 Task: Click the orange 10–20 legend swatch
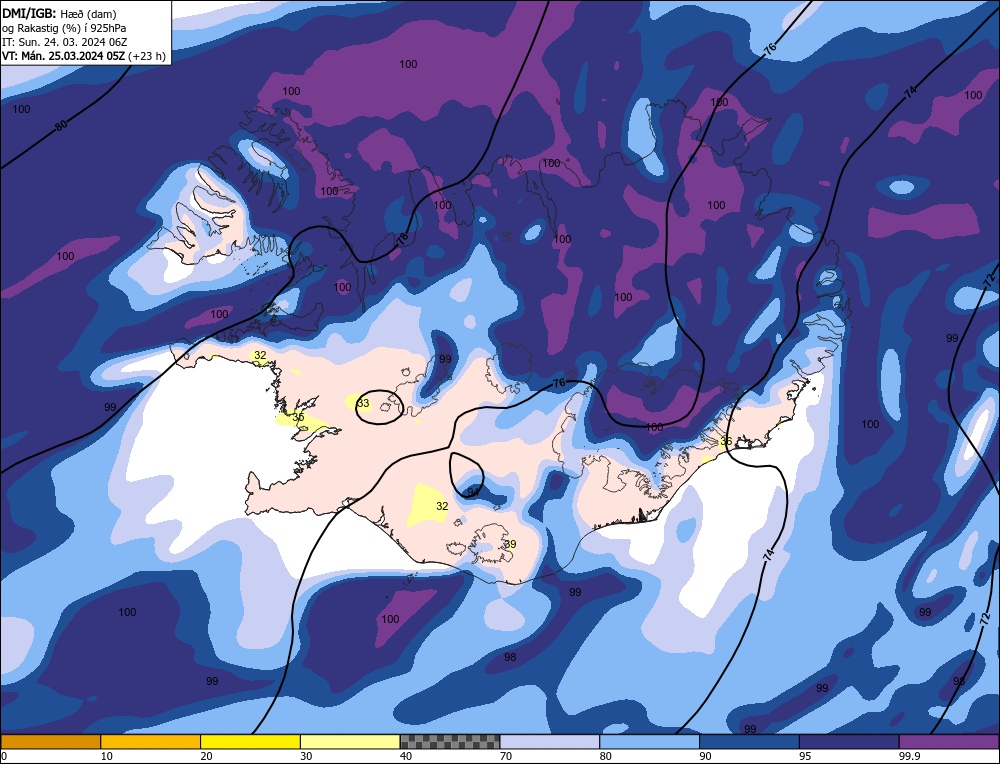click(151, 741)
